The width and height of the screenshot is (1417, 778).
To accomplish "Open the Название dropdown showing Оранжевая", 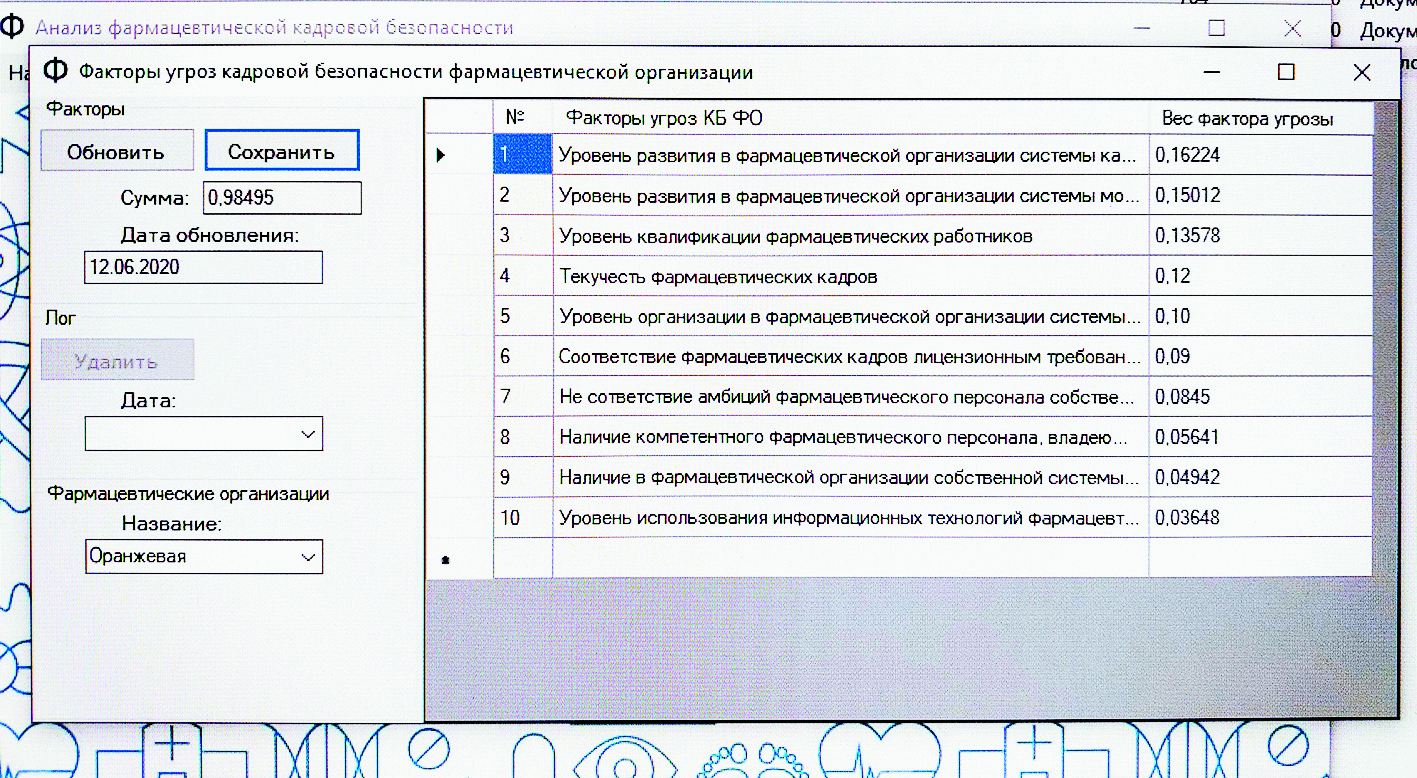I will 307,557.
